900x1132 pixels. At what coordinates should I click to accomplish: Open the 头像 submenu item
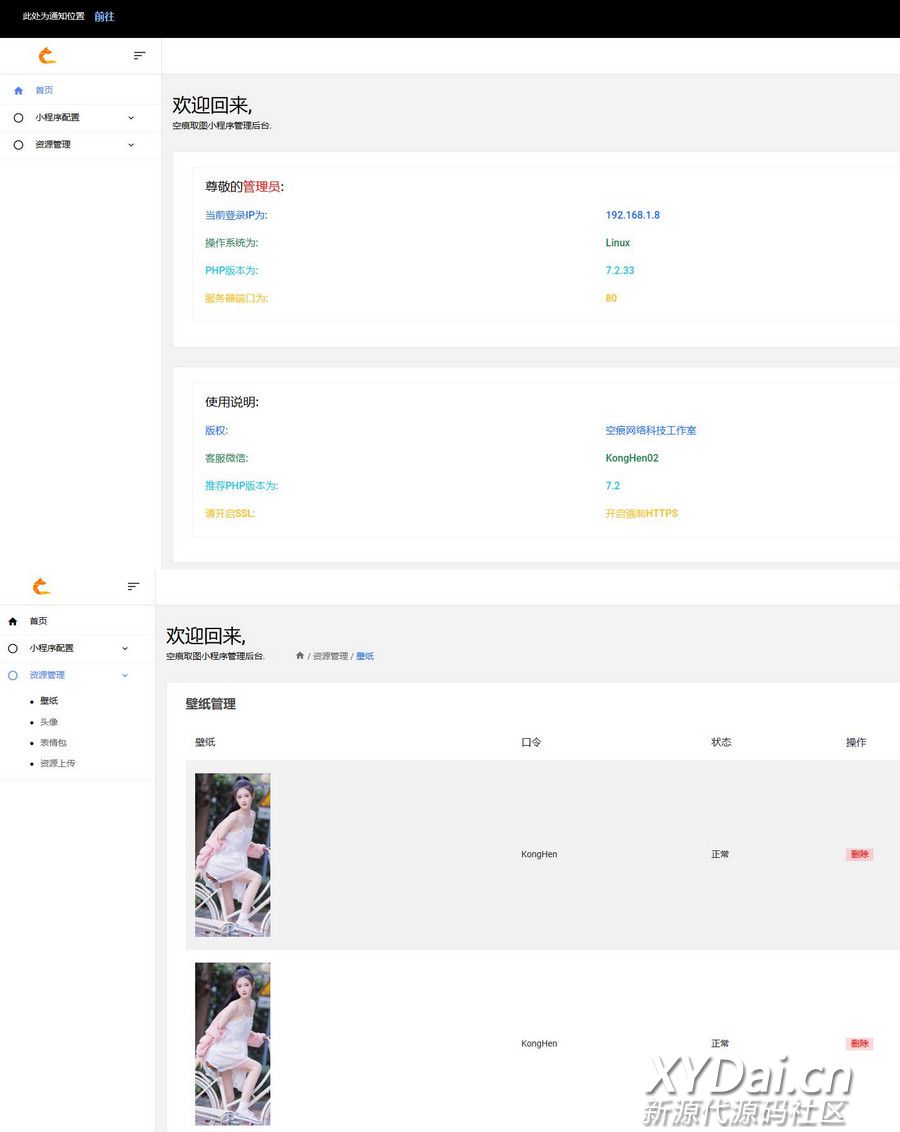pos(49,722)
